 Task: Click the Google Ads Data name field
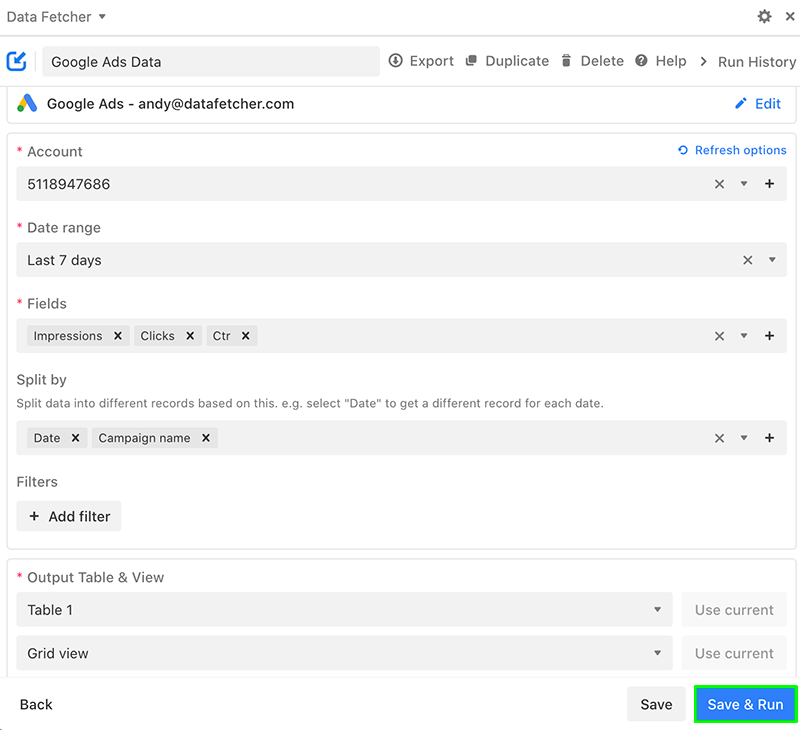[x=211, y=61]
